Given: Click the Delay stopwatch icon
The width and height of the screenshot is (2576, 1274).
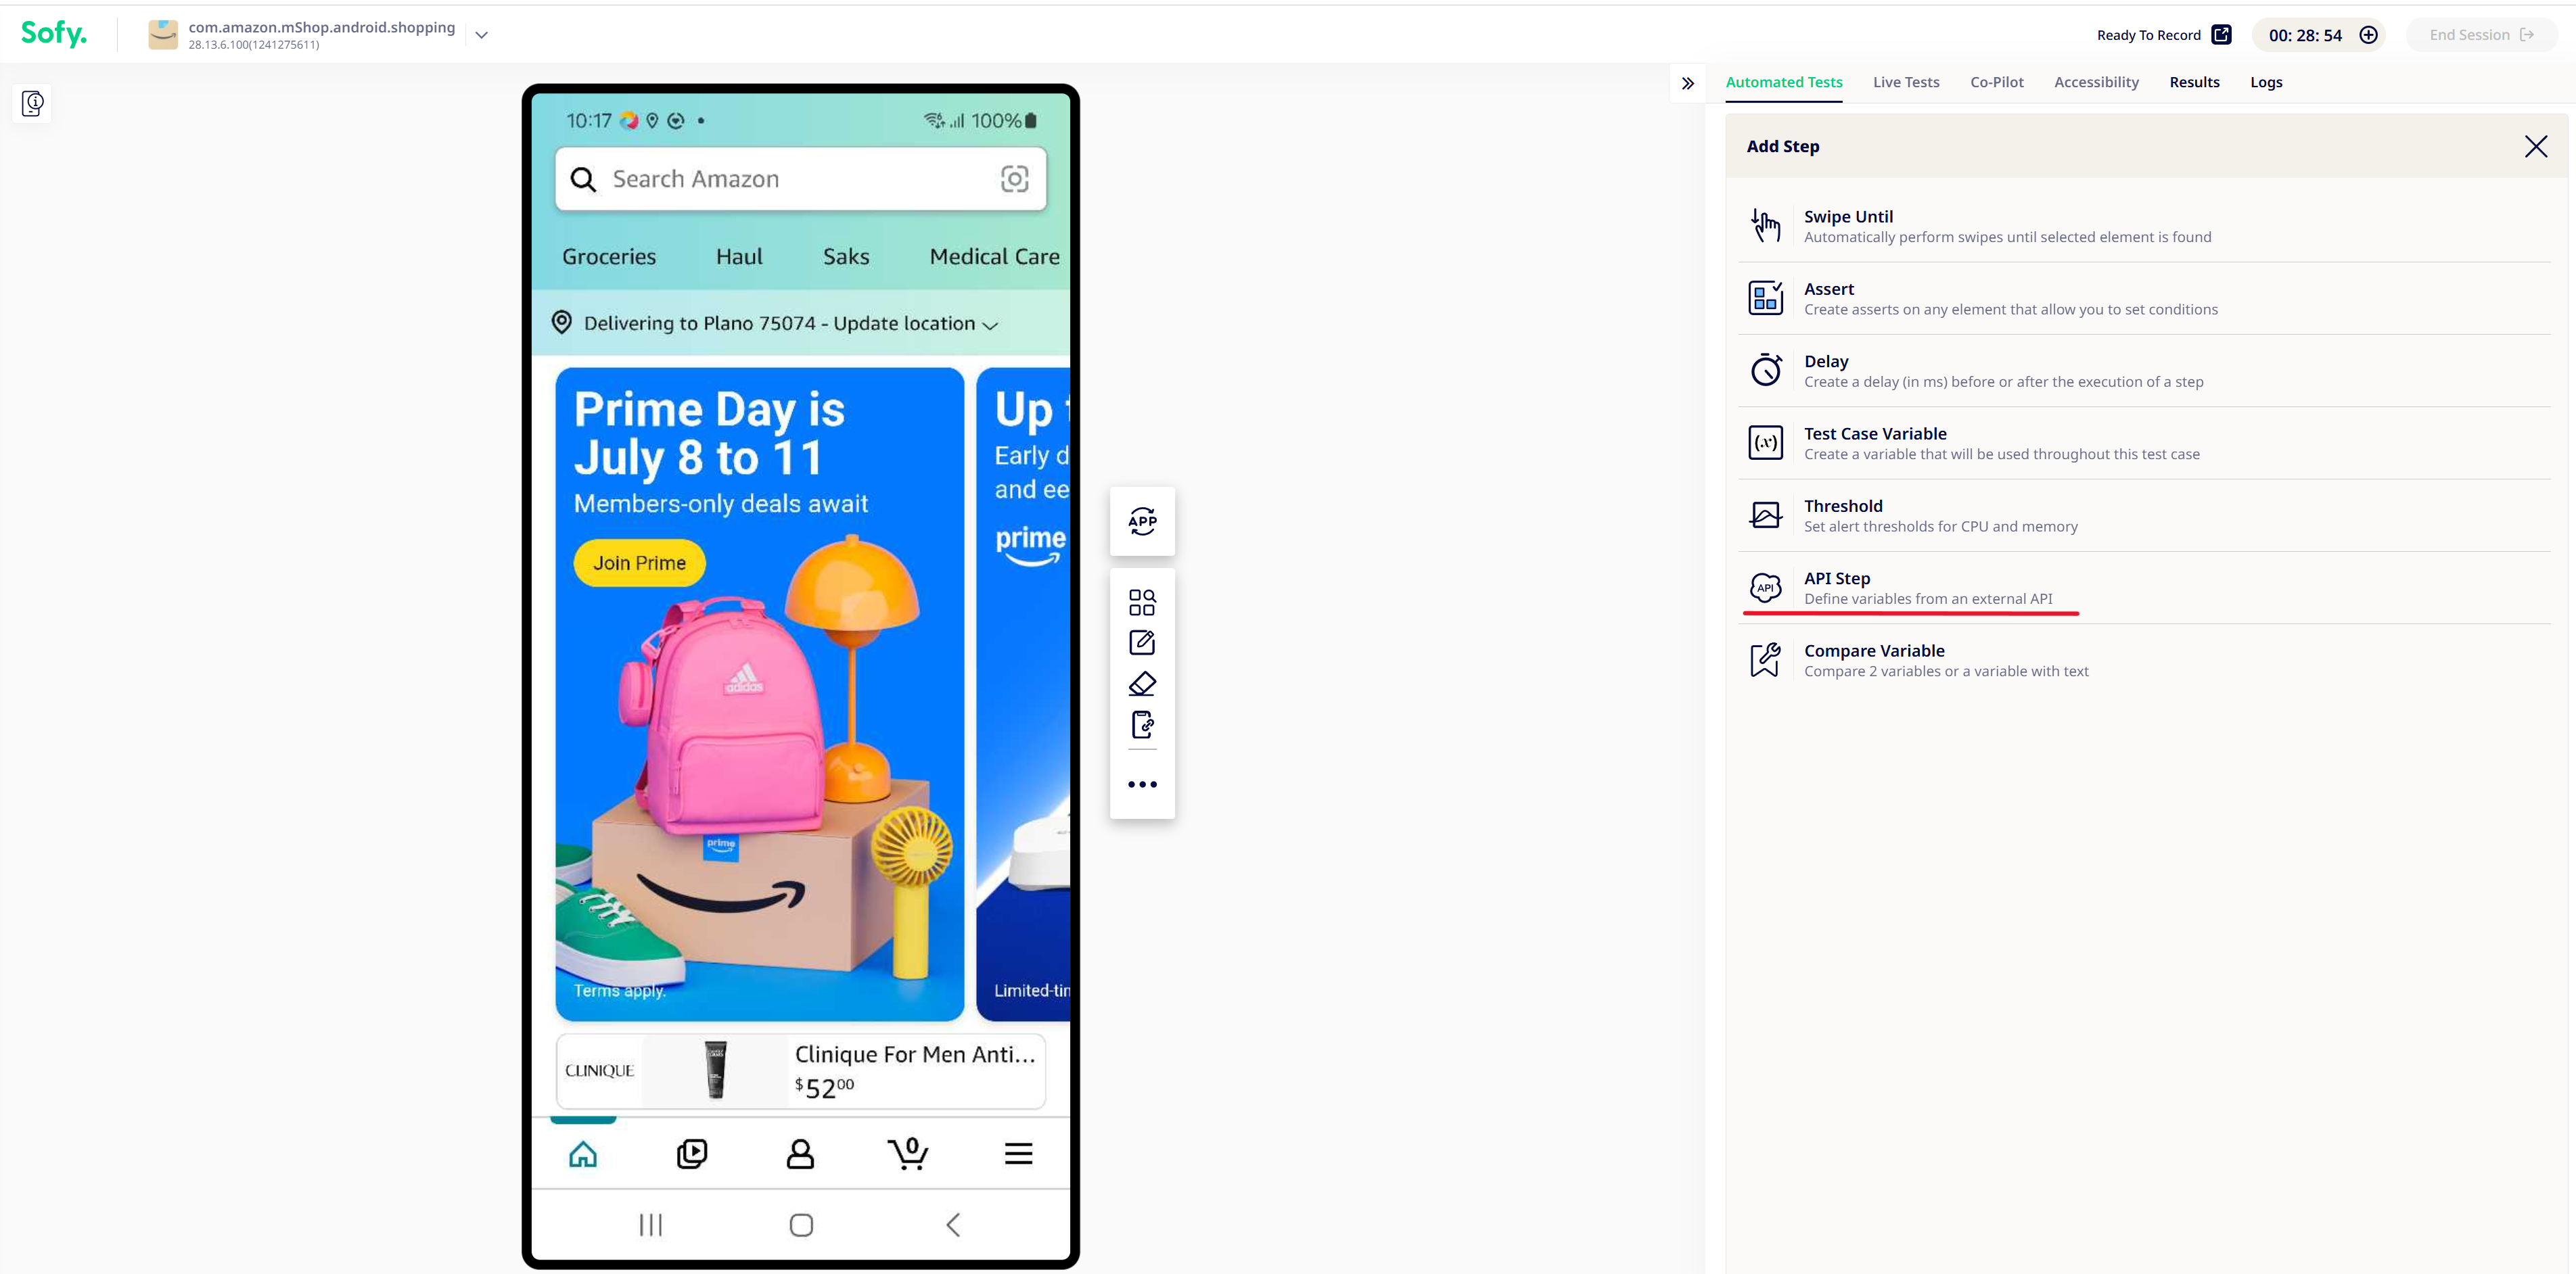Looking at the screenshot, I should (1765, 370).
